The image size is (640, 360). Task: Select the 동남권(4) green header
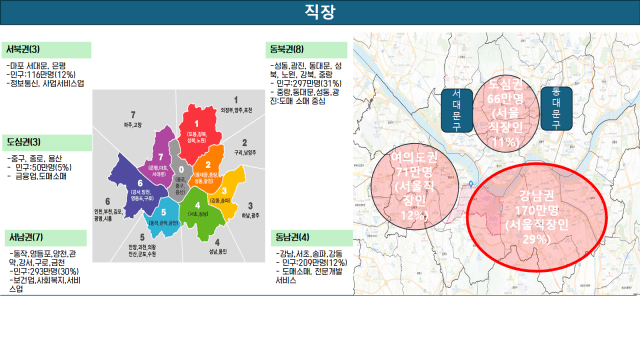click(x=312, y=238)
